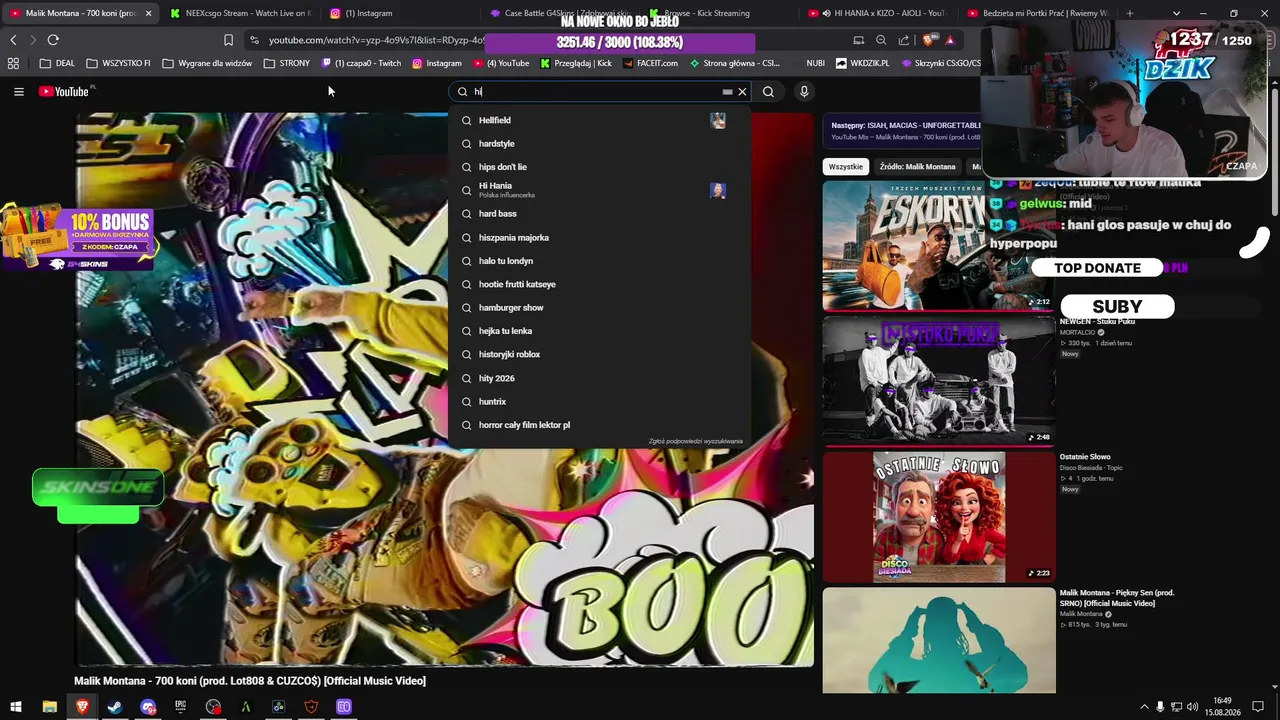
Task: Reload the page with the refresh icon
Action: tap(53, 40)
